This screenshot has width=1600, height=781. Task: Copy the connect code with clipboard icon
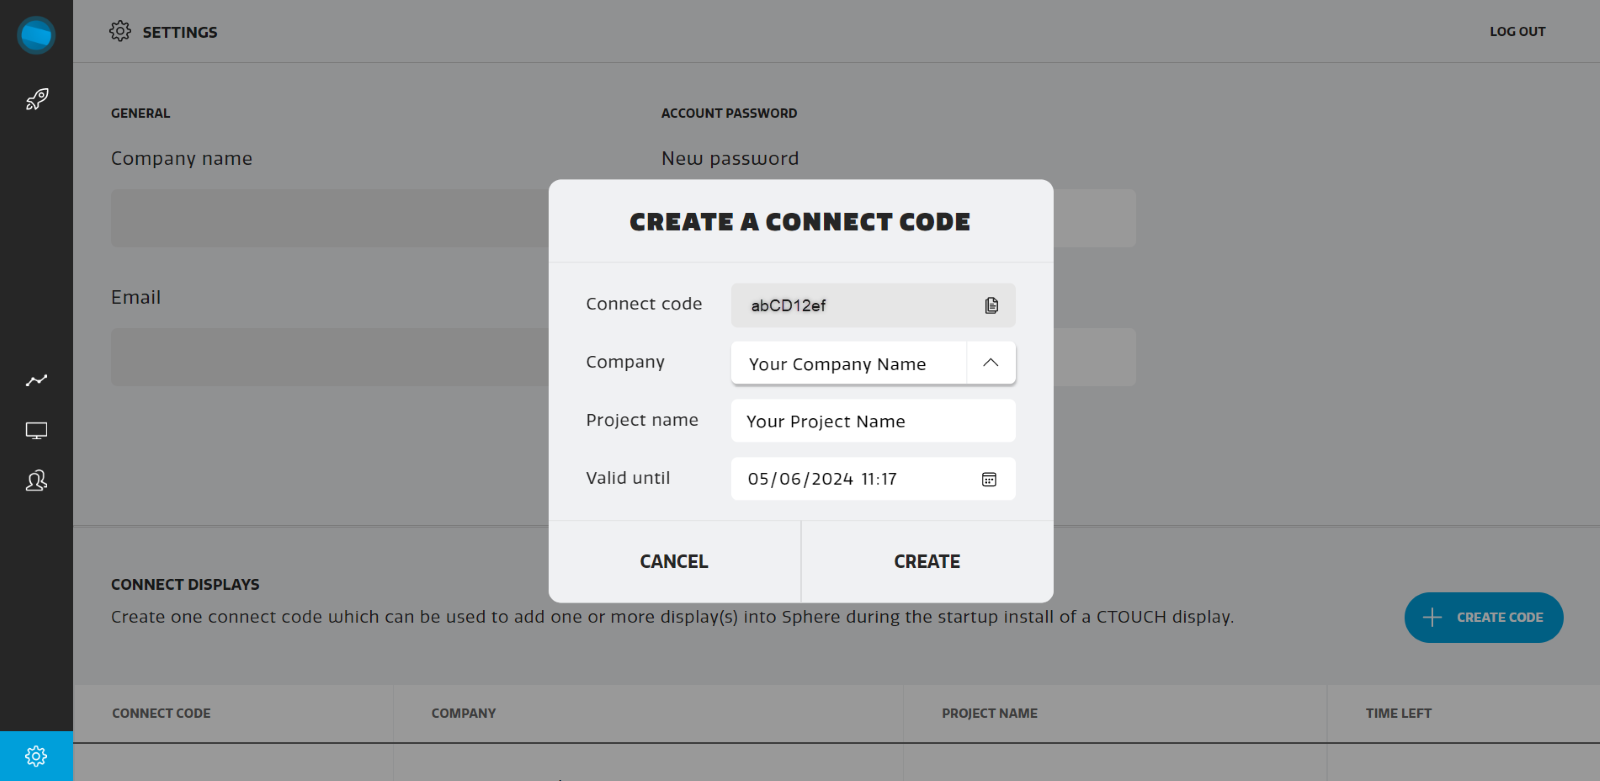pyautogui.click(x=991, y=305)
